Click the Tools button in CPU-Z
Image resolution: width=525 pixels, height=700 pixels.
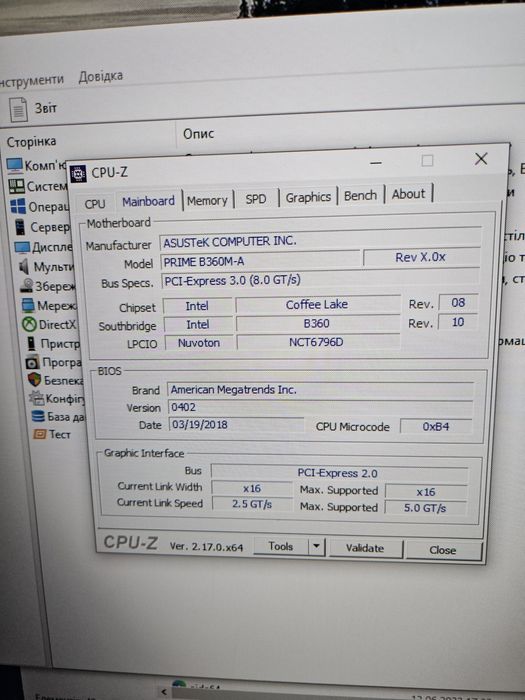point(281,546)
